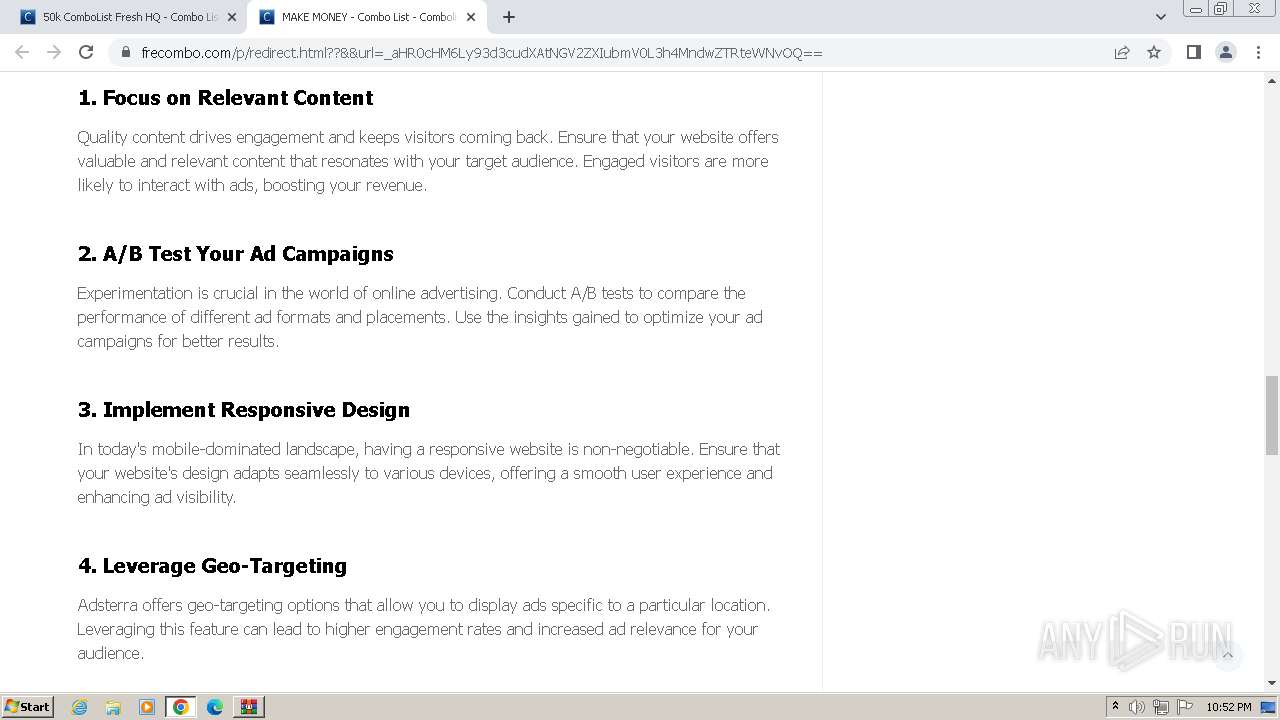Click heading '4. Leverage Geo-Targeting'
The width and height of the screenshot is (1280, 720).
[x=212, y=566]
